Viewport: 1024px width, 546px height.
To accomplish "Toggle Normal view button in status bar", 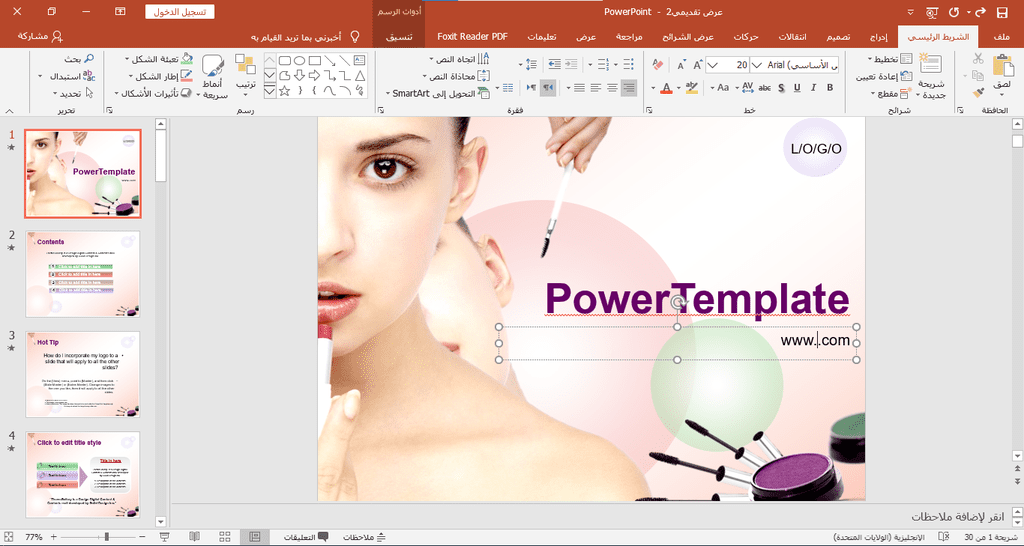I will pos(255,537).
